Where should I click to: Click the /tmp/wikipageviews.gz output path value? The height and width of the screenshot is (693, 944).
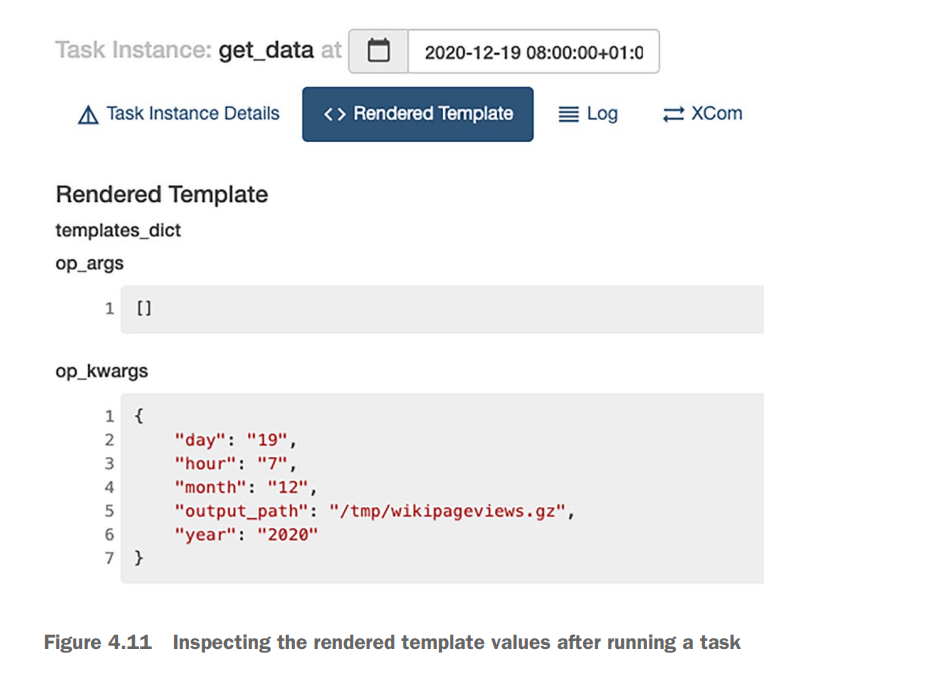449,511
